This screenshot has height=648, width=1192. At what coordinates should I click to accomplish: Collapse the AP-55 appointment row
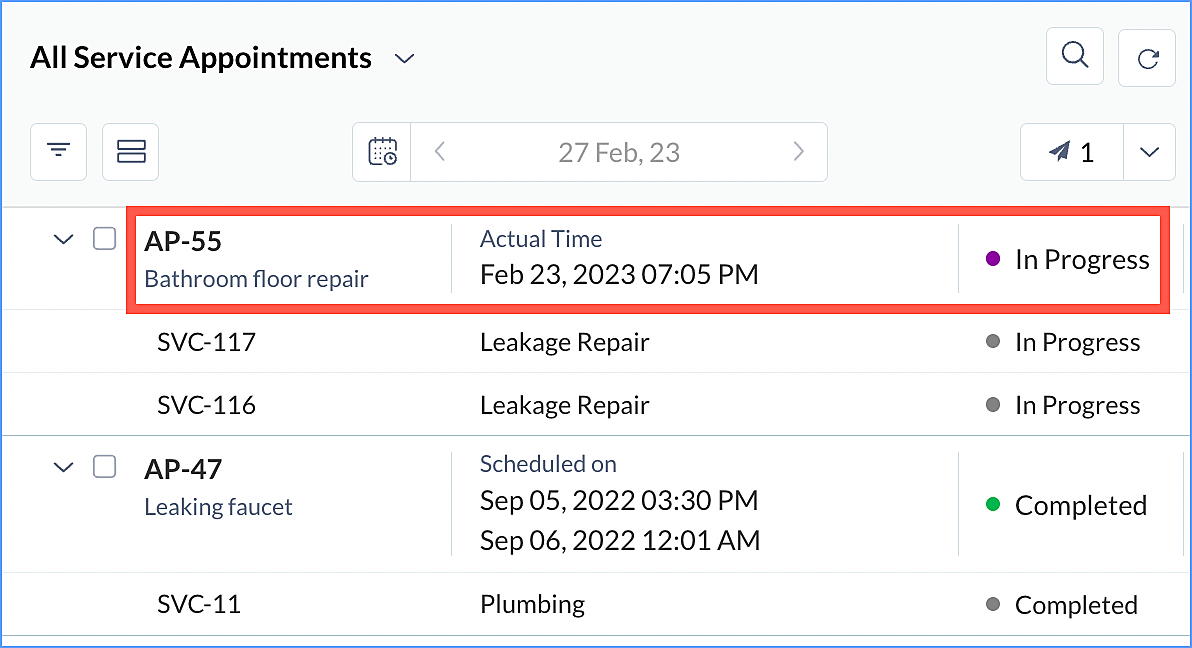63,240
